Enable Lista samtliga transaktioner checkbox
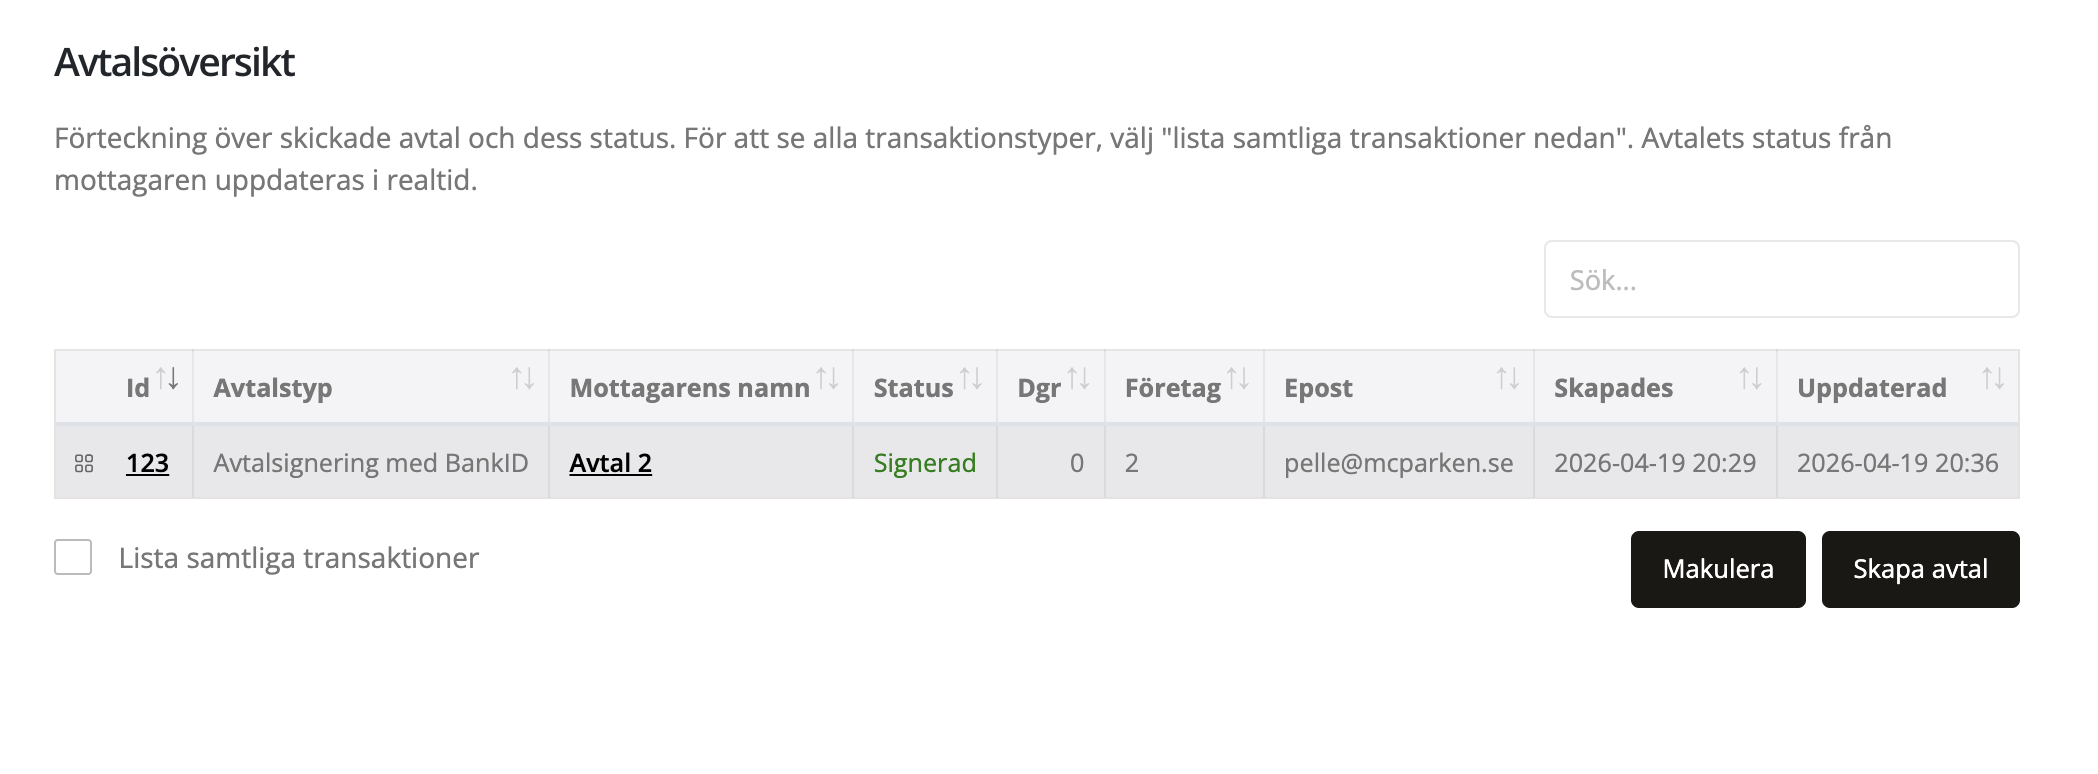Screen dimensions: 2098x774 point(73,557)
